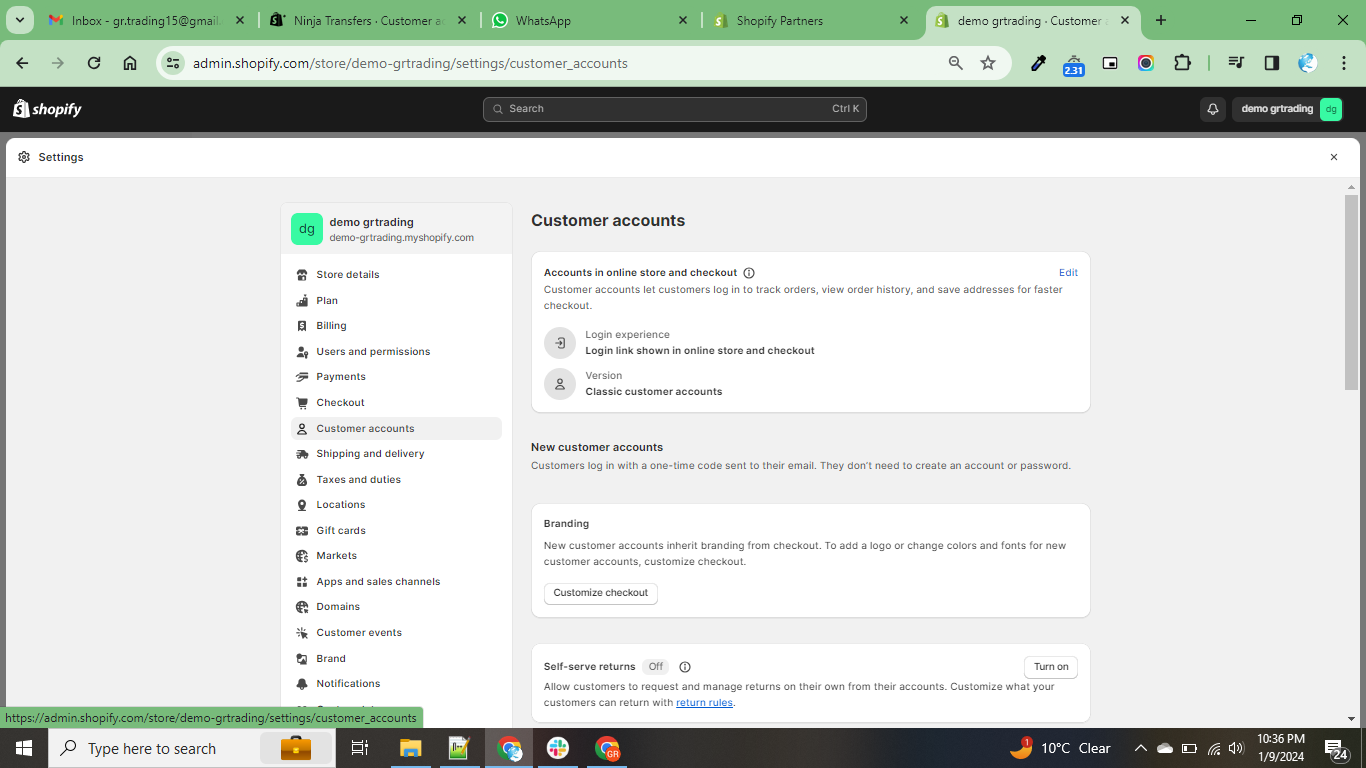Open the browser Extensions puzzle icon
Screen dimensions: 1366x768
pyautogui.click(x=1182, y=63)
